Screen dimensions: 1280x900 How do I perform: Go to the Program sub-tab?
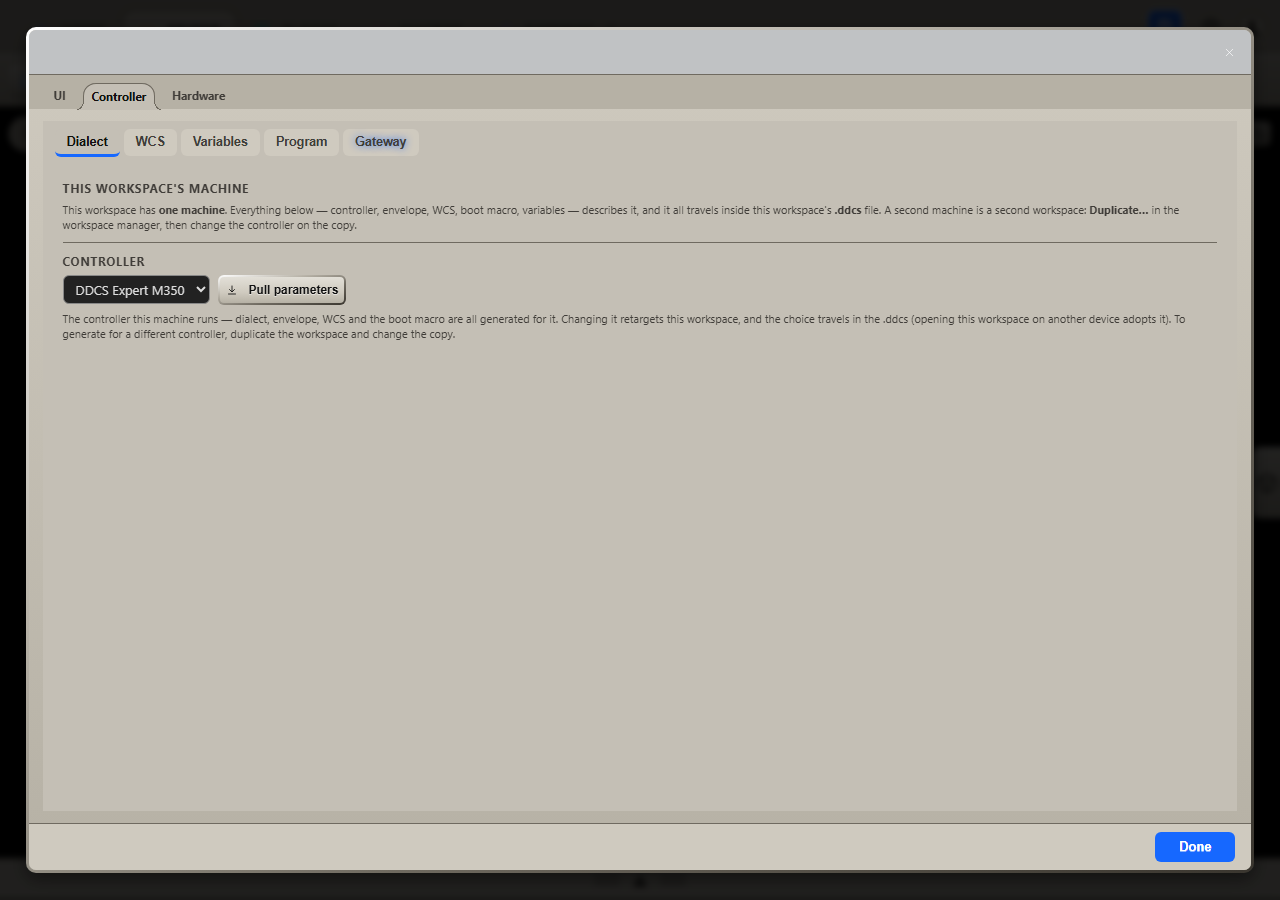point(301,142)
